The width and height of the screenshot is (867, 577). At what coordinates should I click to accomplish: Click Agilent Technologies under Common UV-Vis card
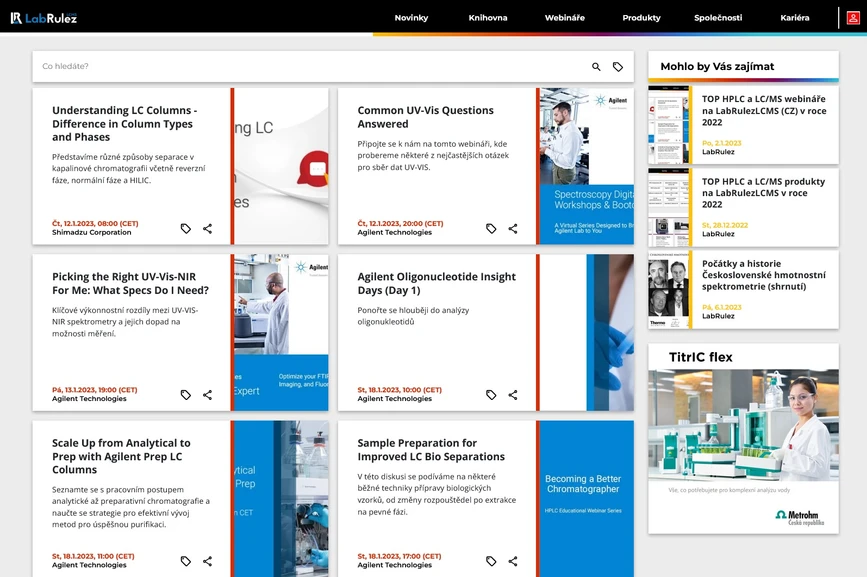[x=394, y=232]
